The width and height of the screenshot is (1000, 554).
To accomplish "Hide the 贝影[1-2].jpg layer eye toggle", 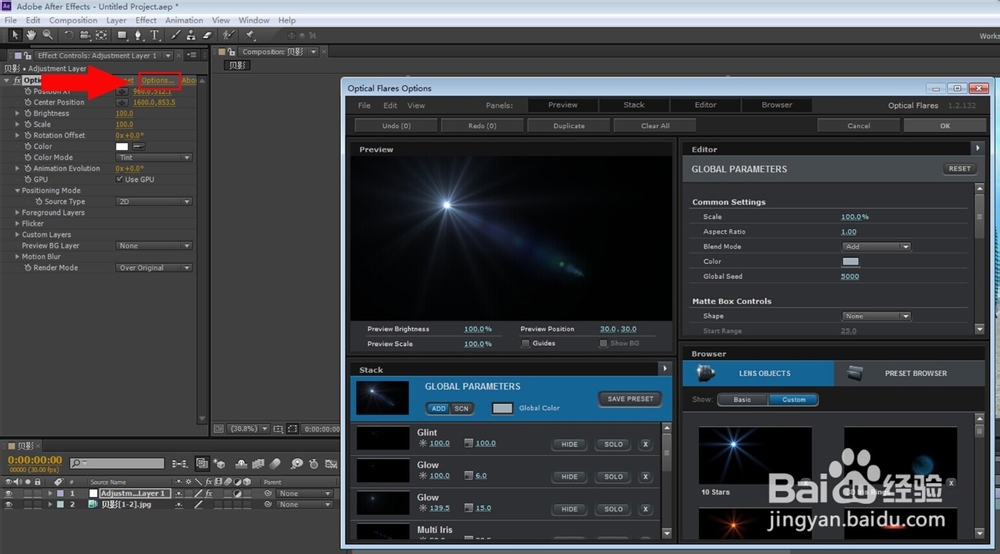I will (8, 504).
